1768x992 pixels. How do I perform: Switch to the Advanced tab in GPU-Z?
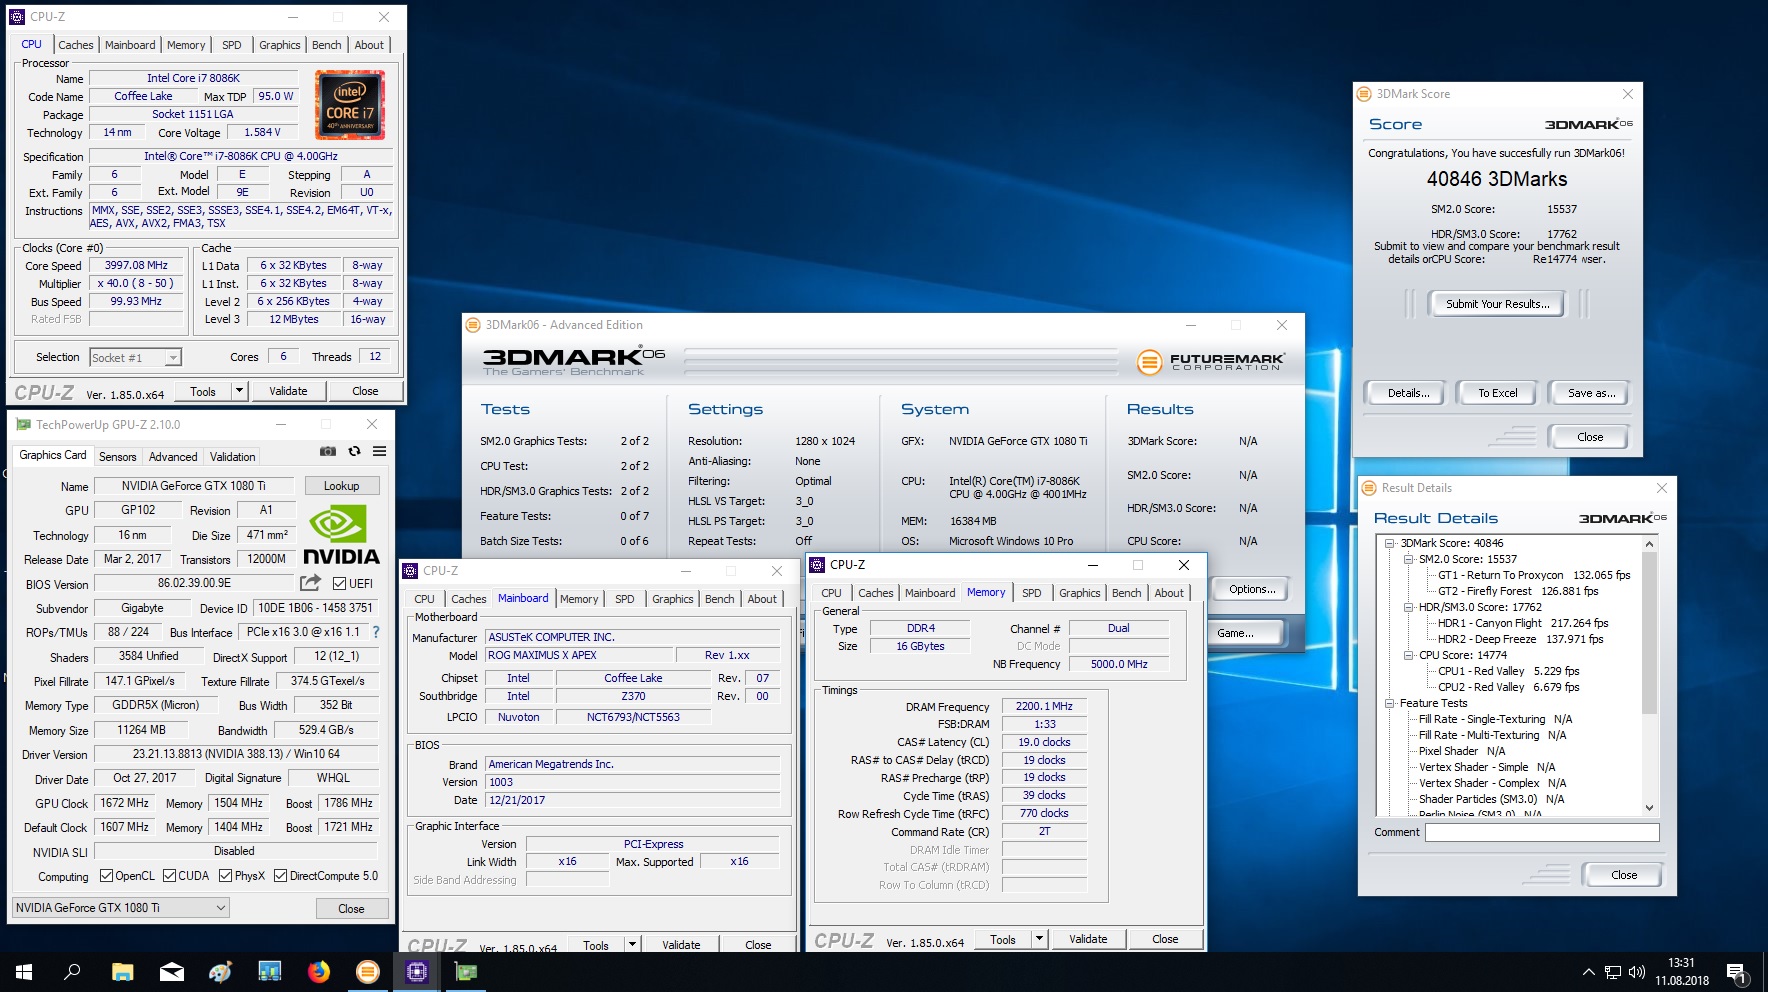point(173,457)
